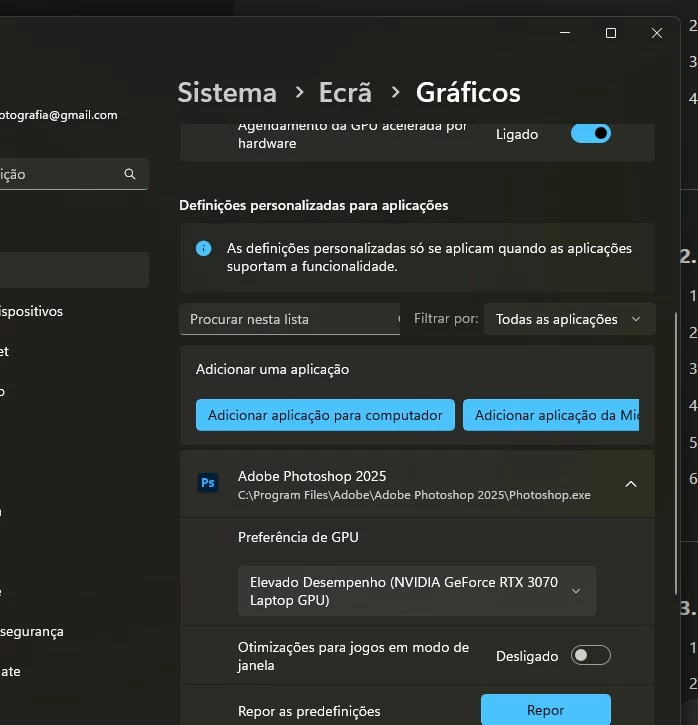Maximize the Settings window
This screenshot has width=698, height=725.
click(611, 33)
